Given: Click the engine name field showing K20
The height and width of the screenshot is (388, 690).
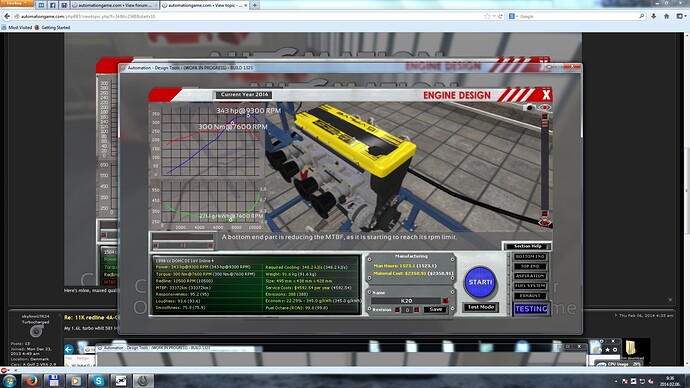Looking at the screenshot, I should (x=406, y=301).
